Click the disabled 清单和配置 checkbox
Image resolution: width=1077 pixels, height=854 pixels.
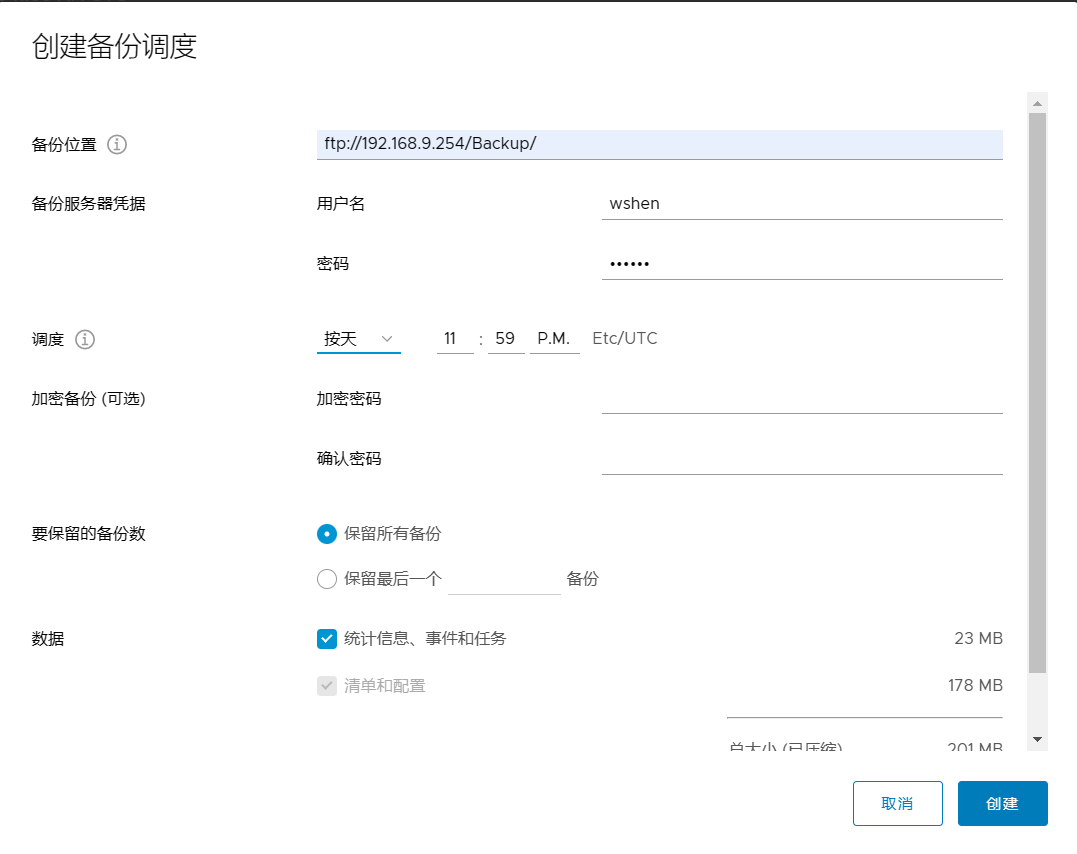[x=326, y=685]
